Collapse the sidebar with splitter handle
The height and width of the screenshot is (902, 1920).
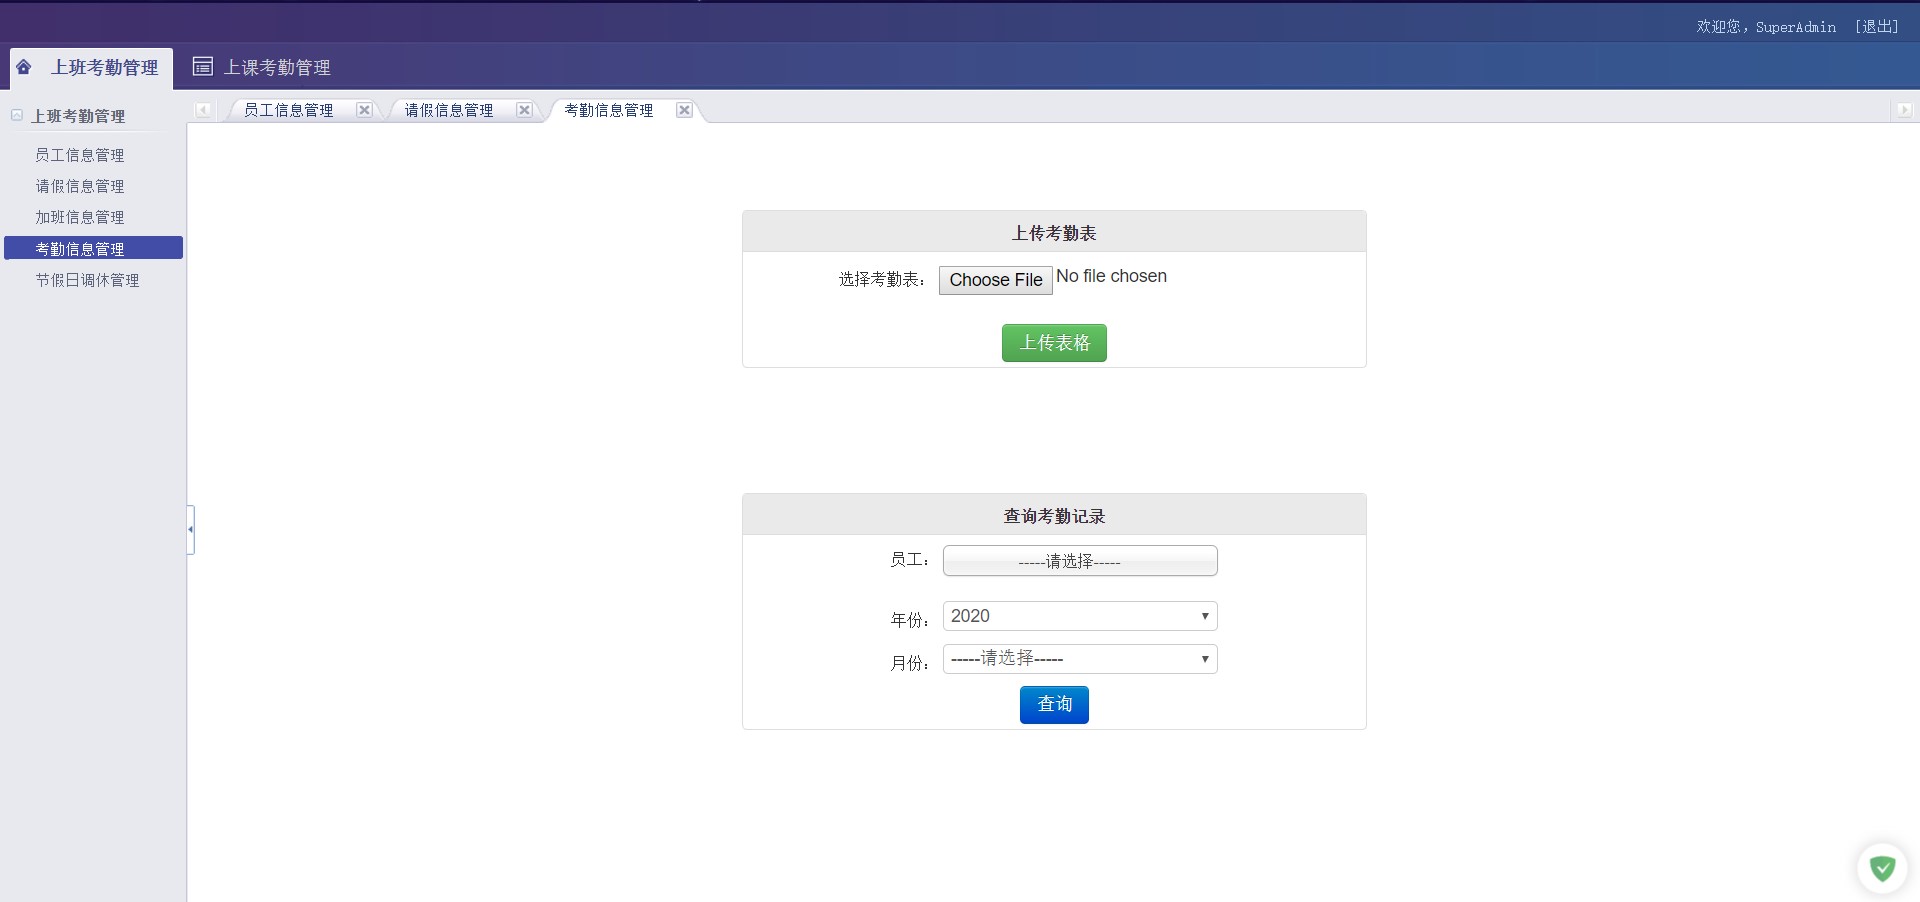click(x=190, y=529)
